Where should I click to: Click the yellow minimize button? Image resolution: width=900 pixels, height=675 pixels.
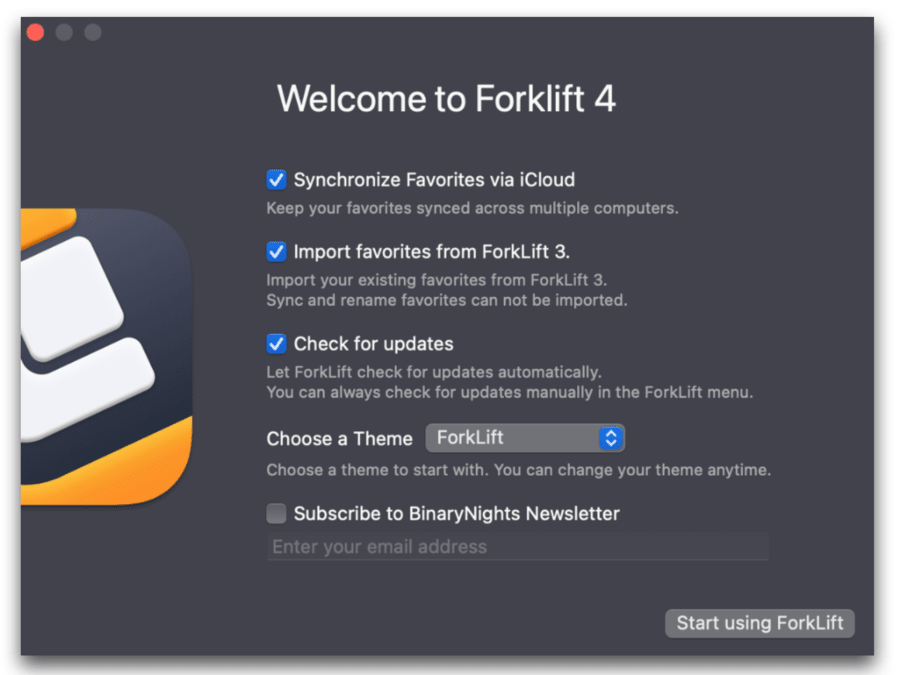point(63,31)
